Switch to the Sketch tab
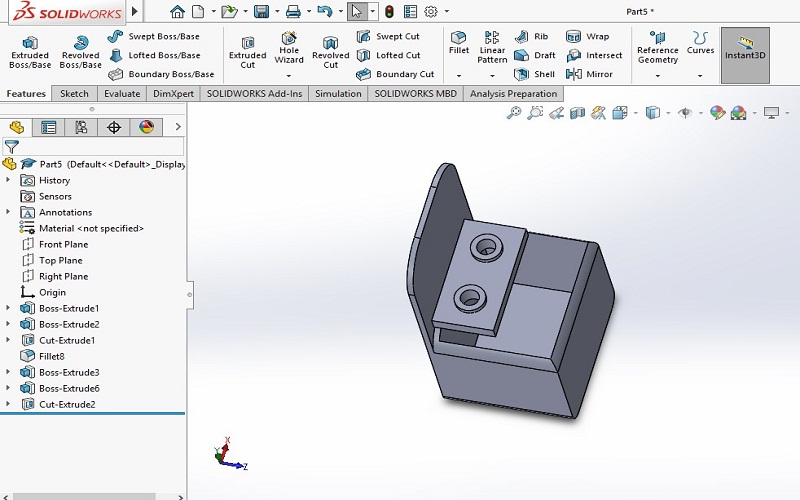This screenshot has height=500, width=800. tap(74, 93)
